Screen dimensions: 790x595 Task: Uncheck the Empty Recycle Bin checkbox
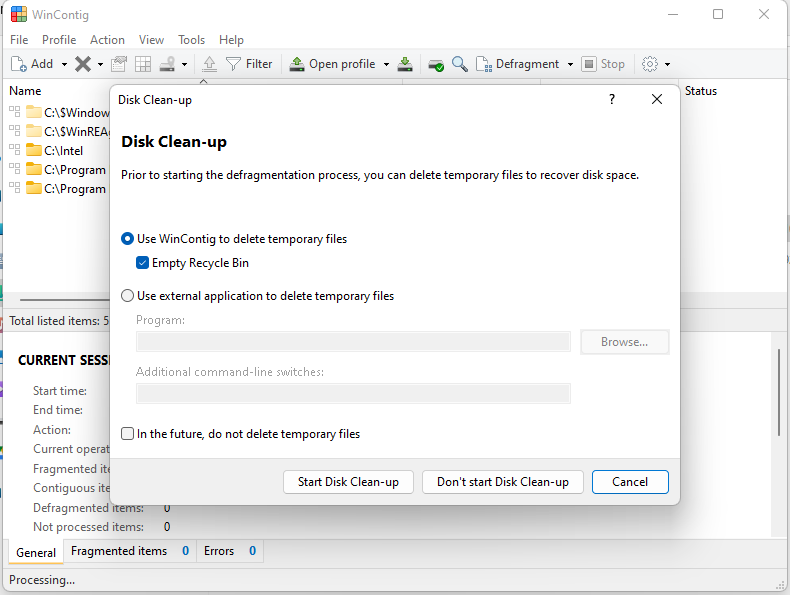143,263
